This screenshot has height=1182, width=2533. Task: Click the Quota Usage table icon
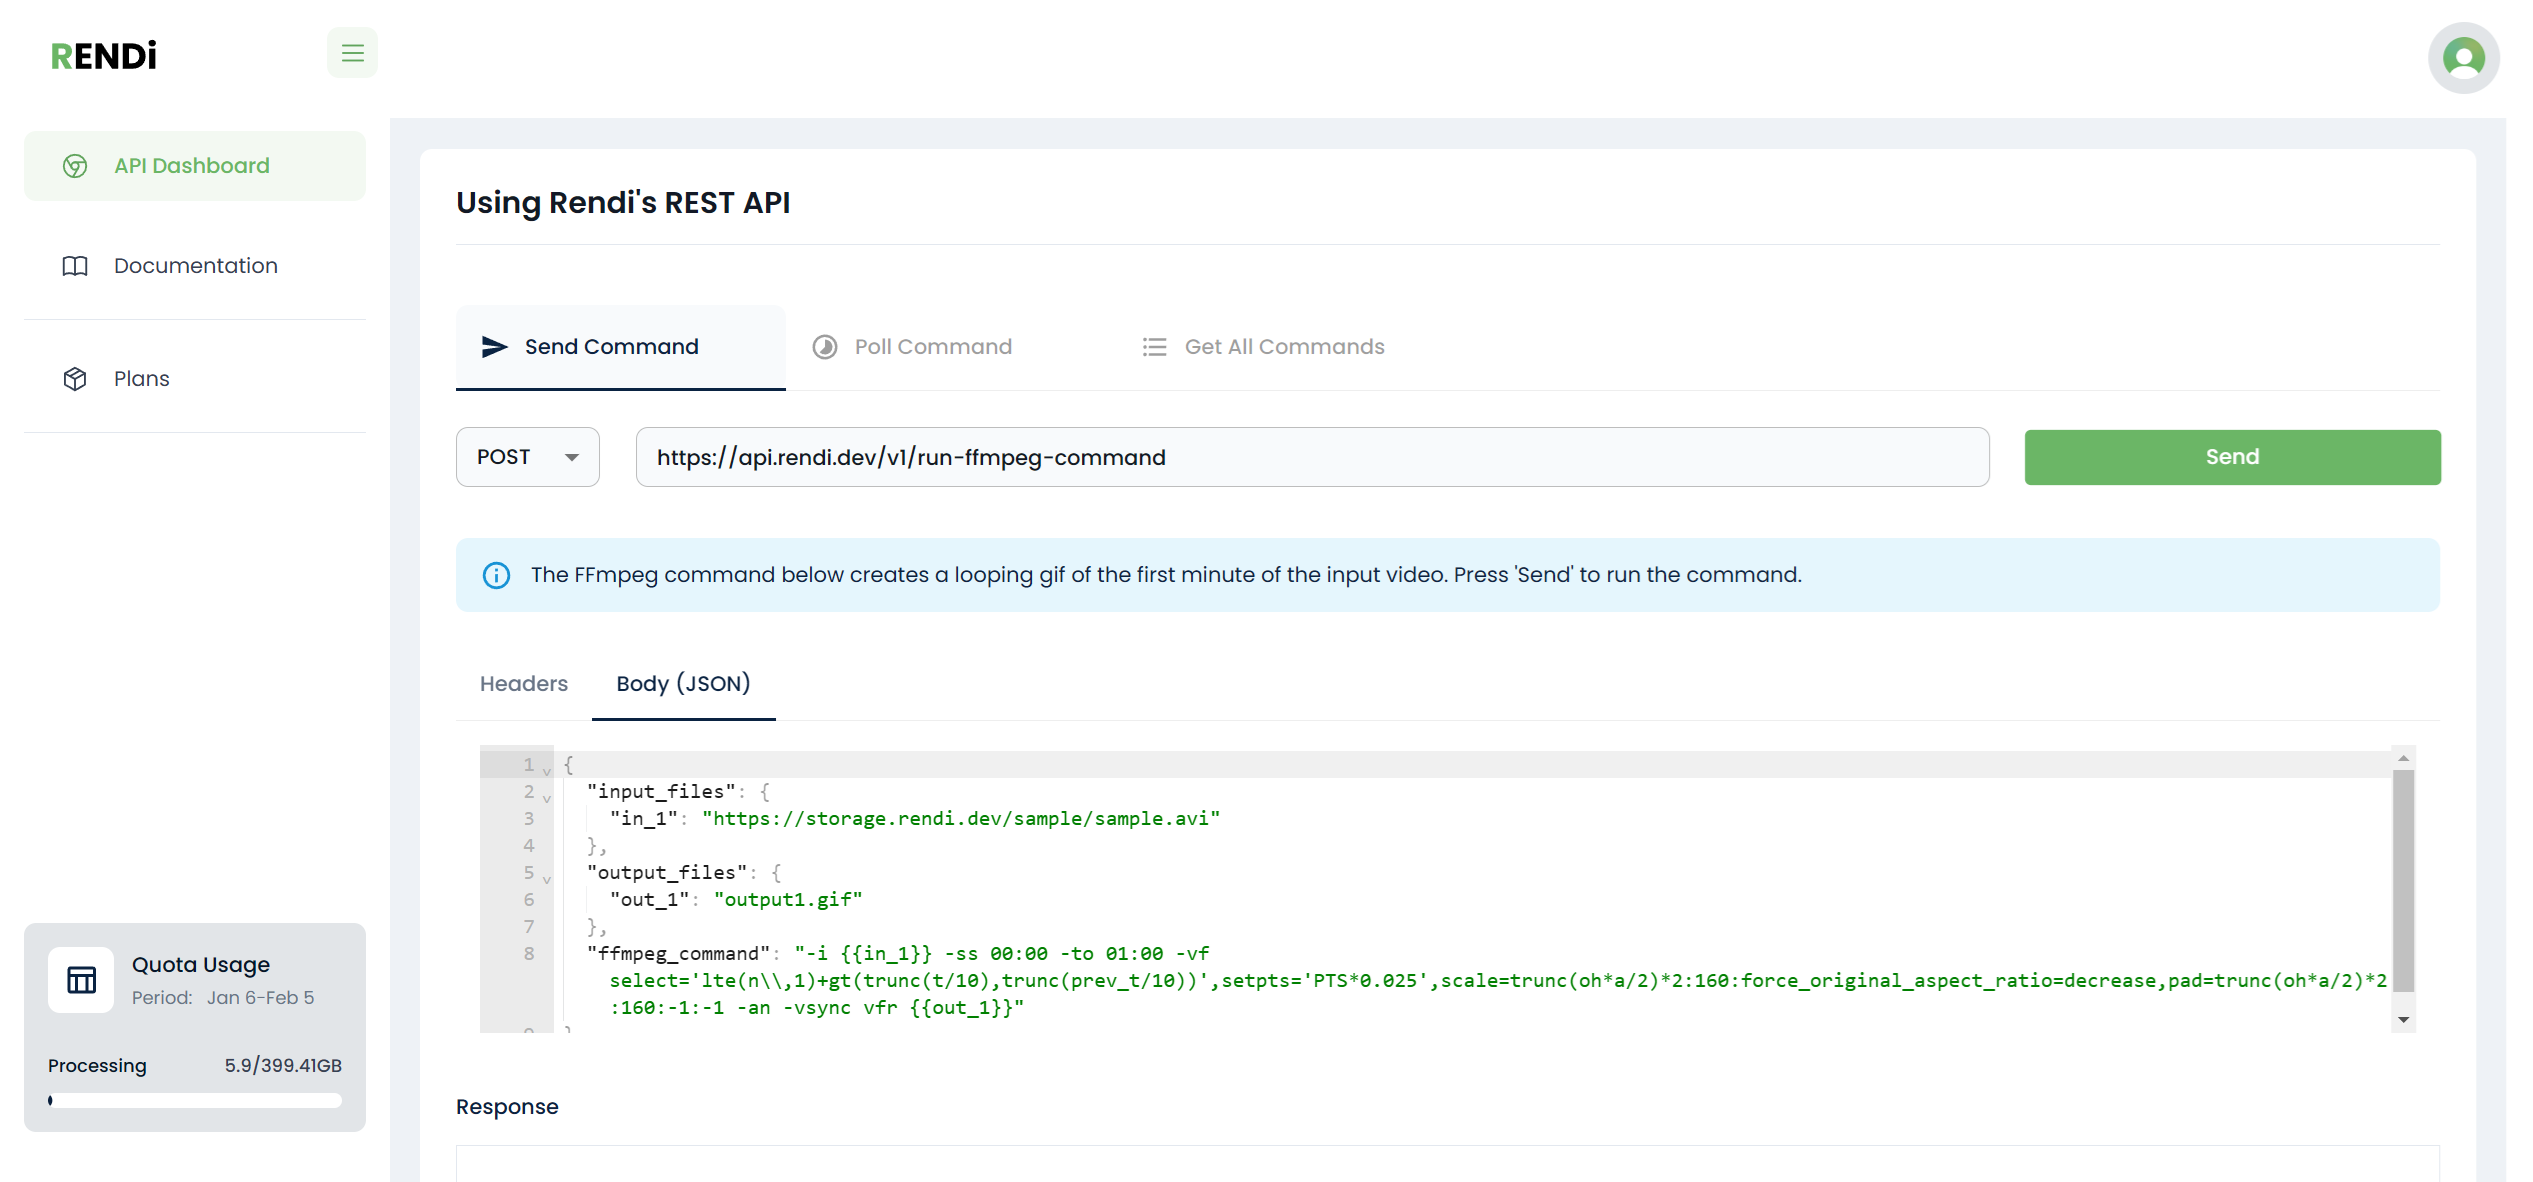[x=81, y=980]
